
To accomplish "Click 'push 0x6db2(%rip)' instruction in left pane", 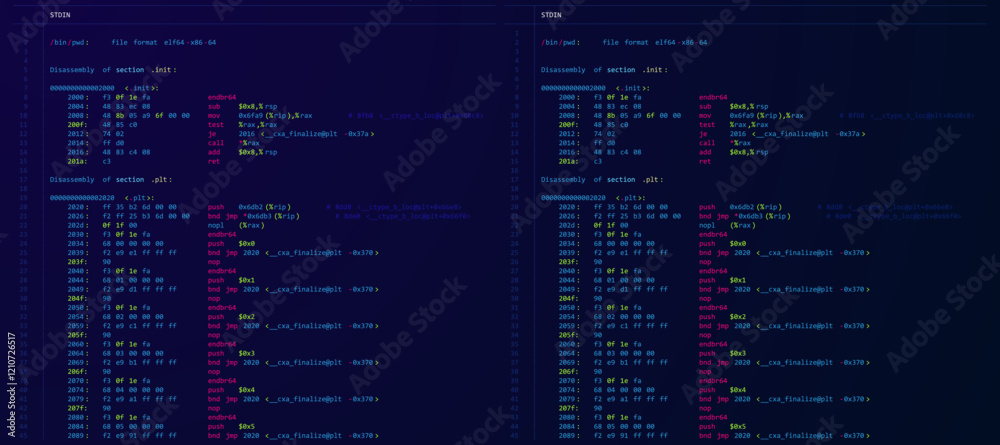I will click(x=251, y=207).
